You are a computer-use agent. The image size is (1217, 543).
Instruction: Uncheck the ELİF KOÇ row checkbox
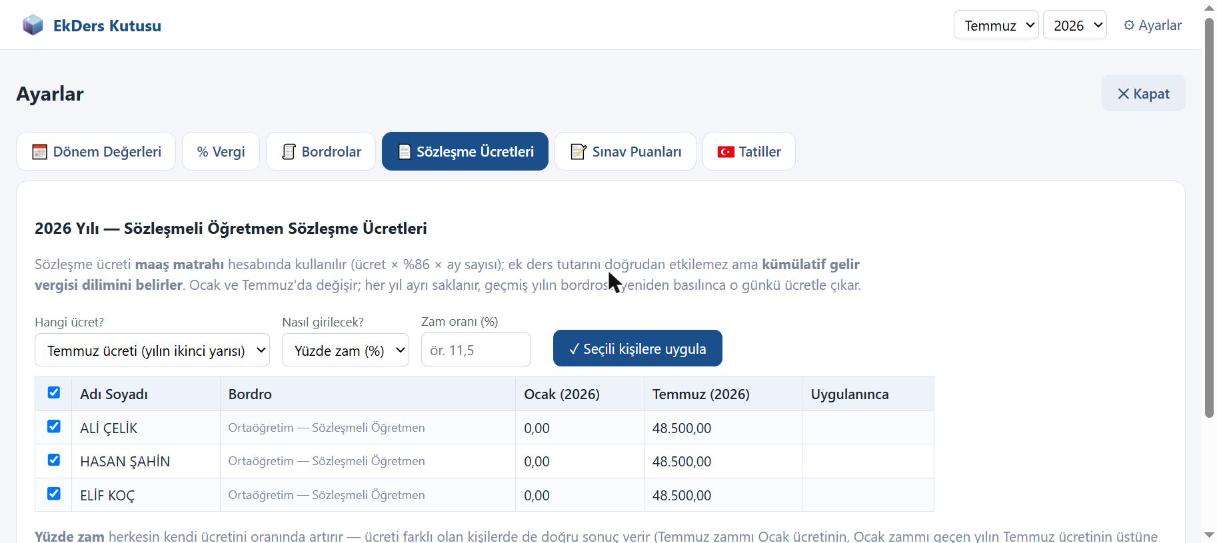54,494
